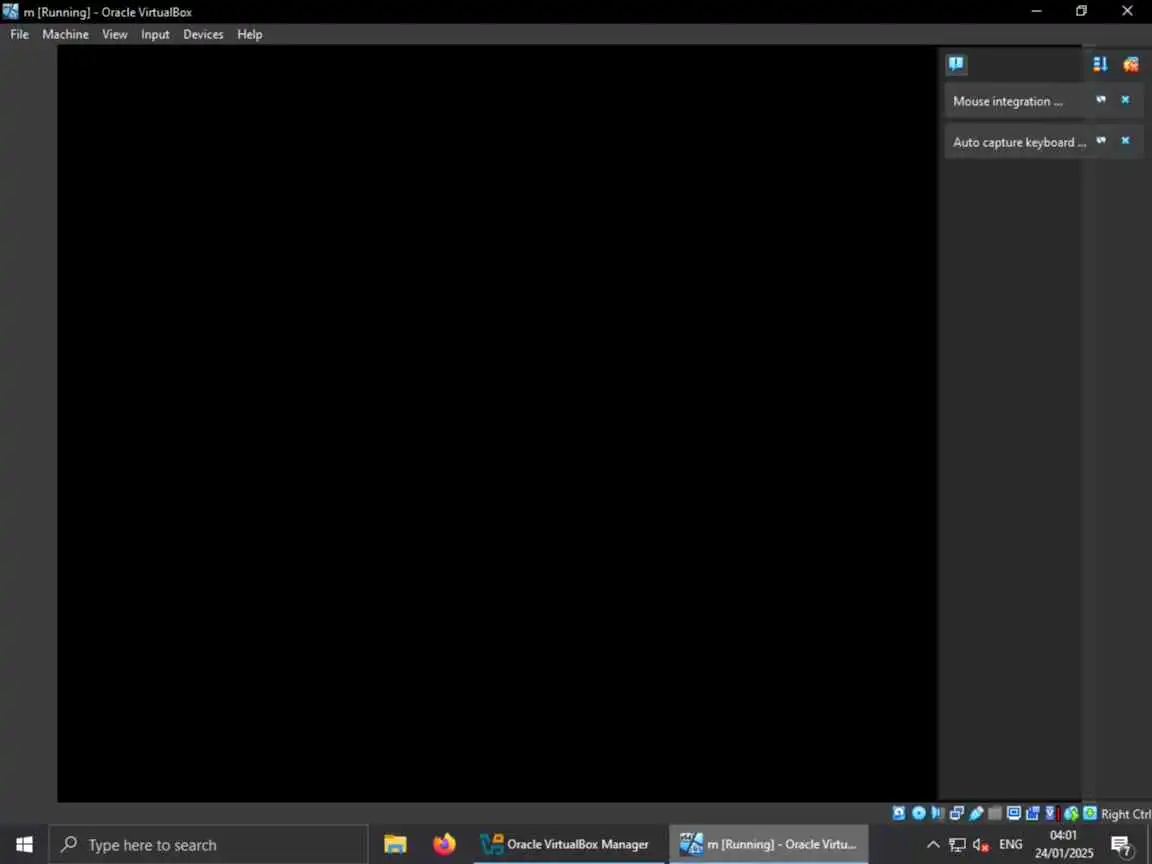Open the Input menu
This screenshot has width=1152, height=864.
(155, 35)
